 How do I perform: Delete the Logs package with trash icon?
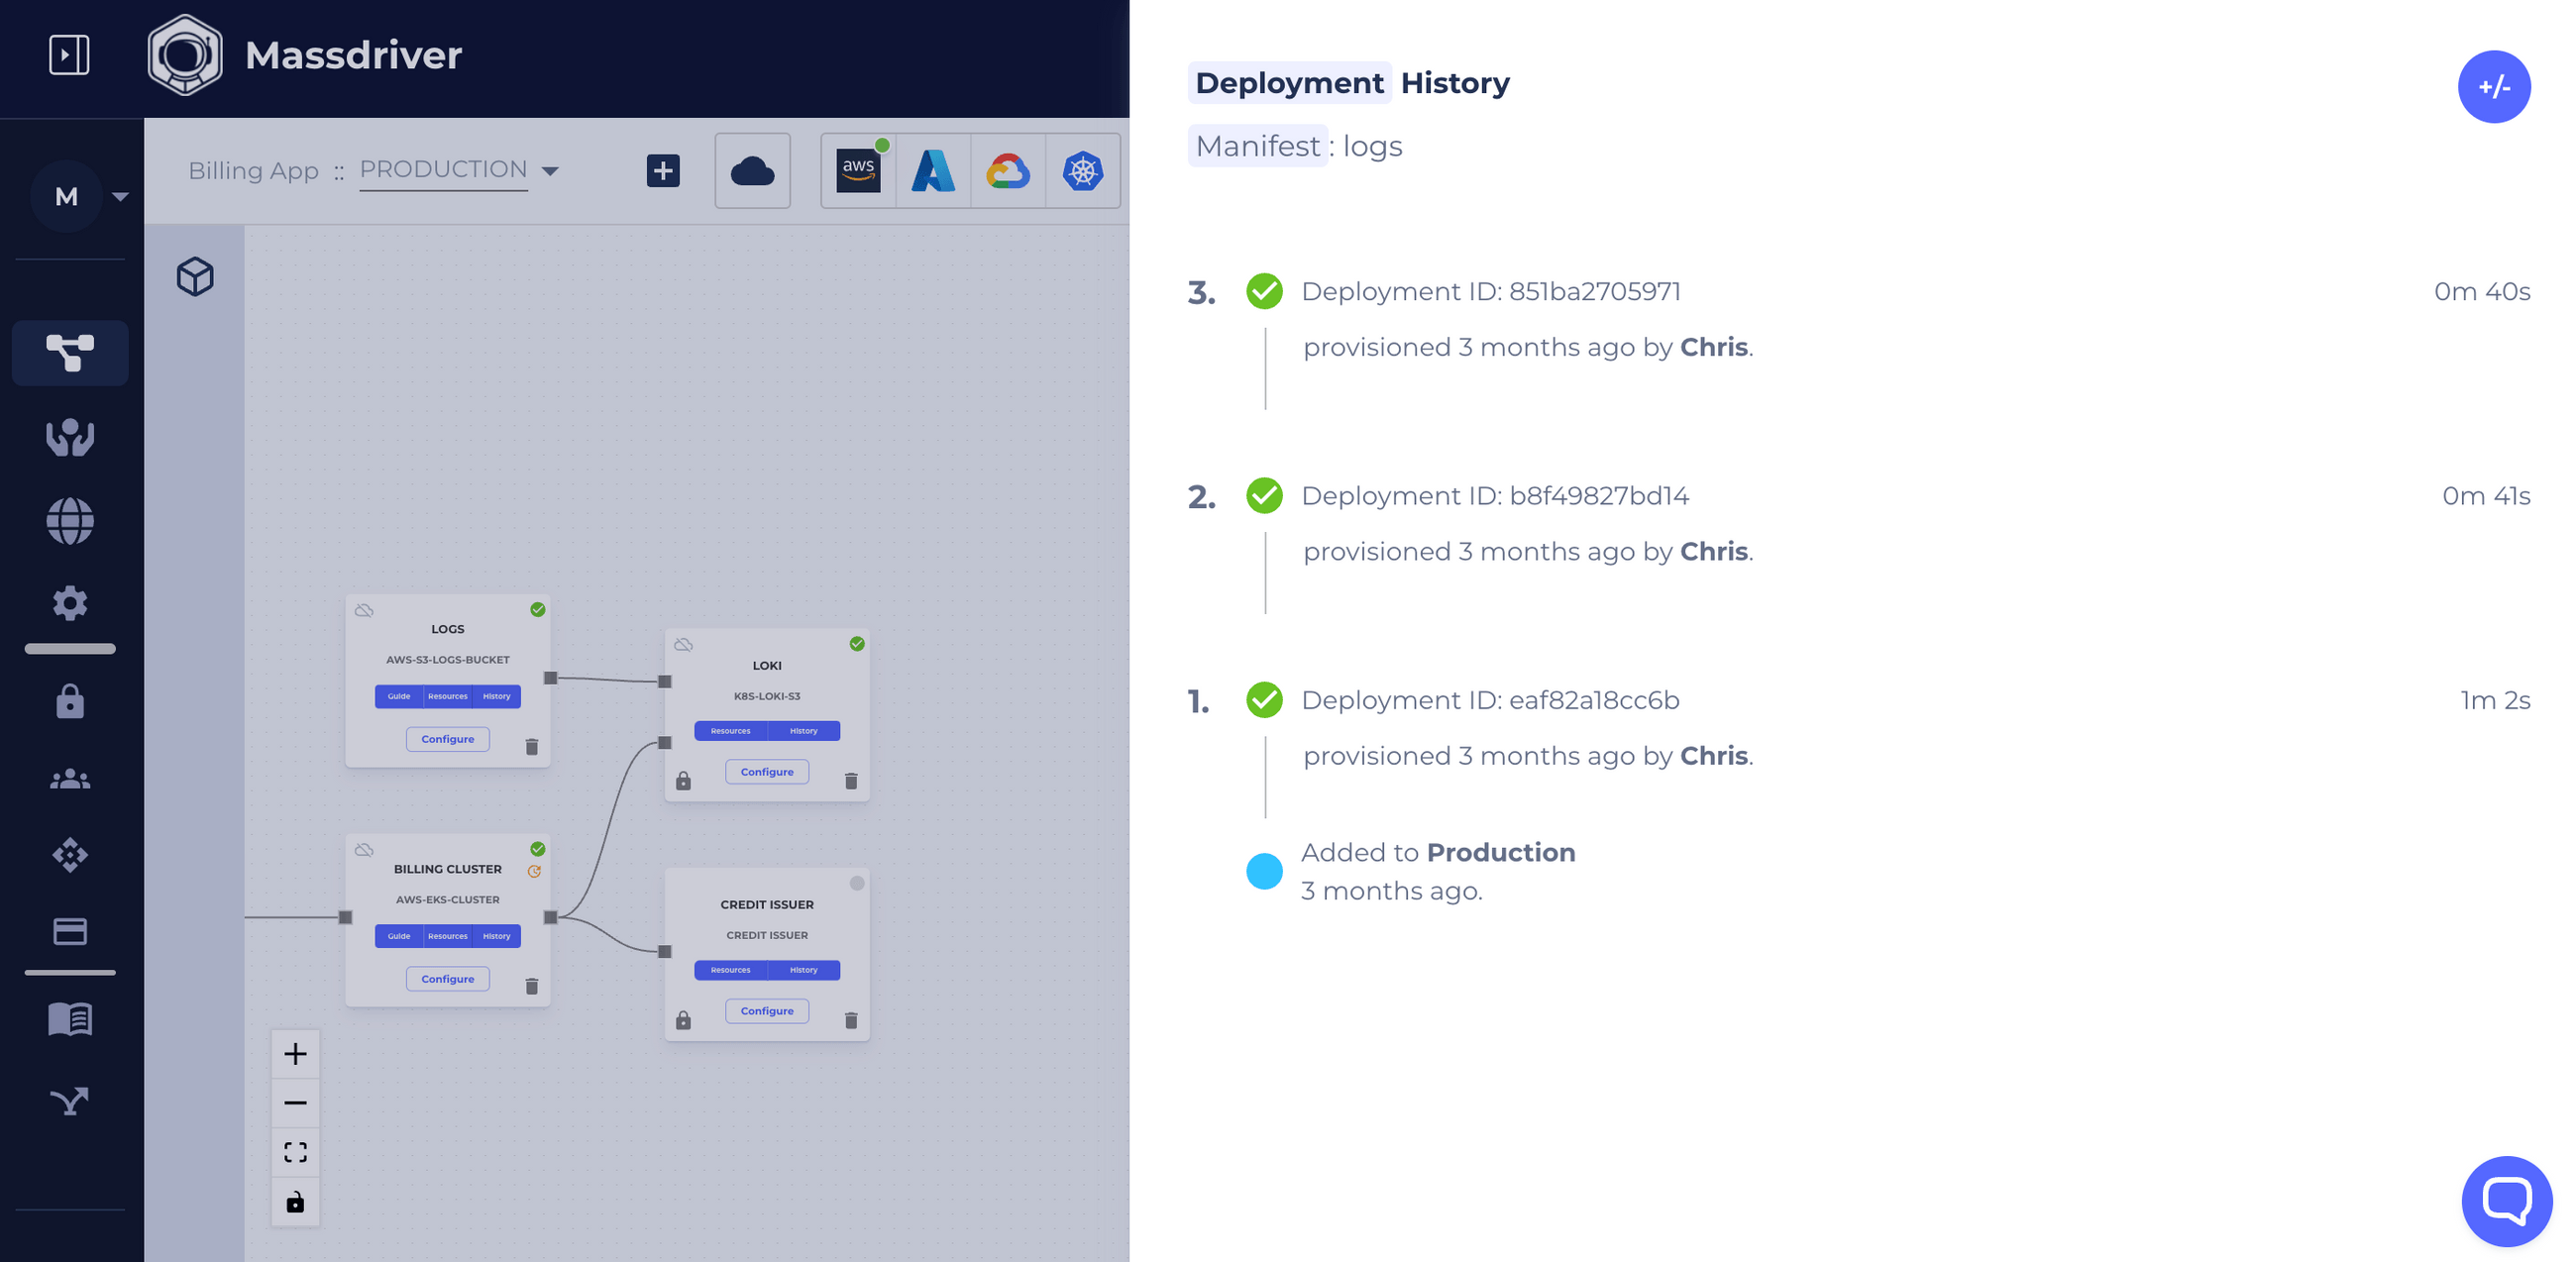click(532, 747)
